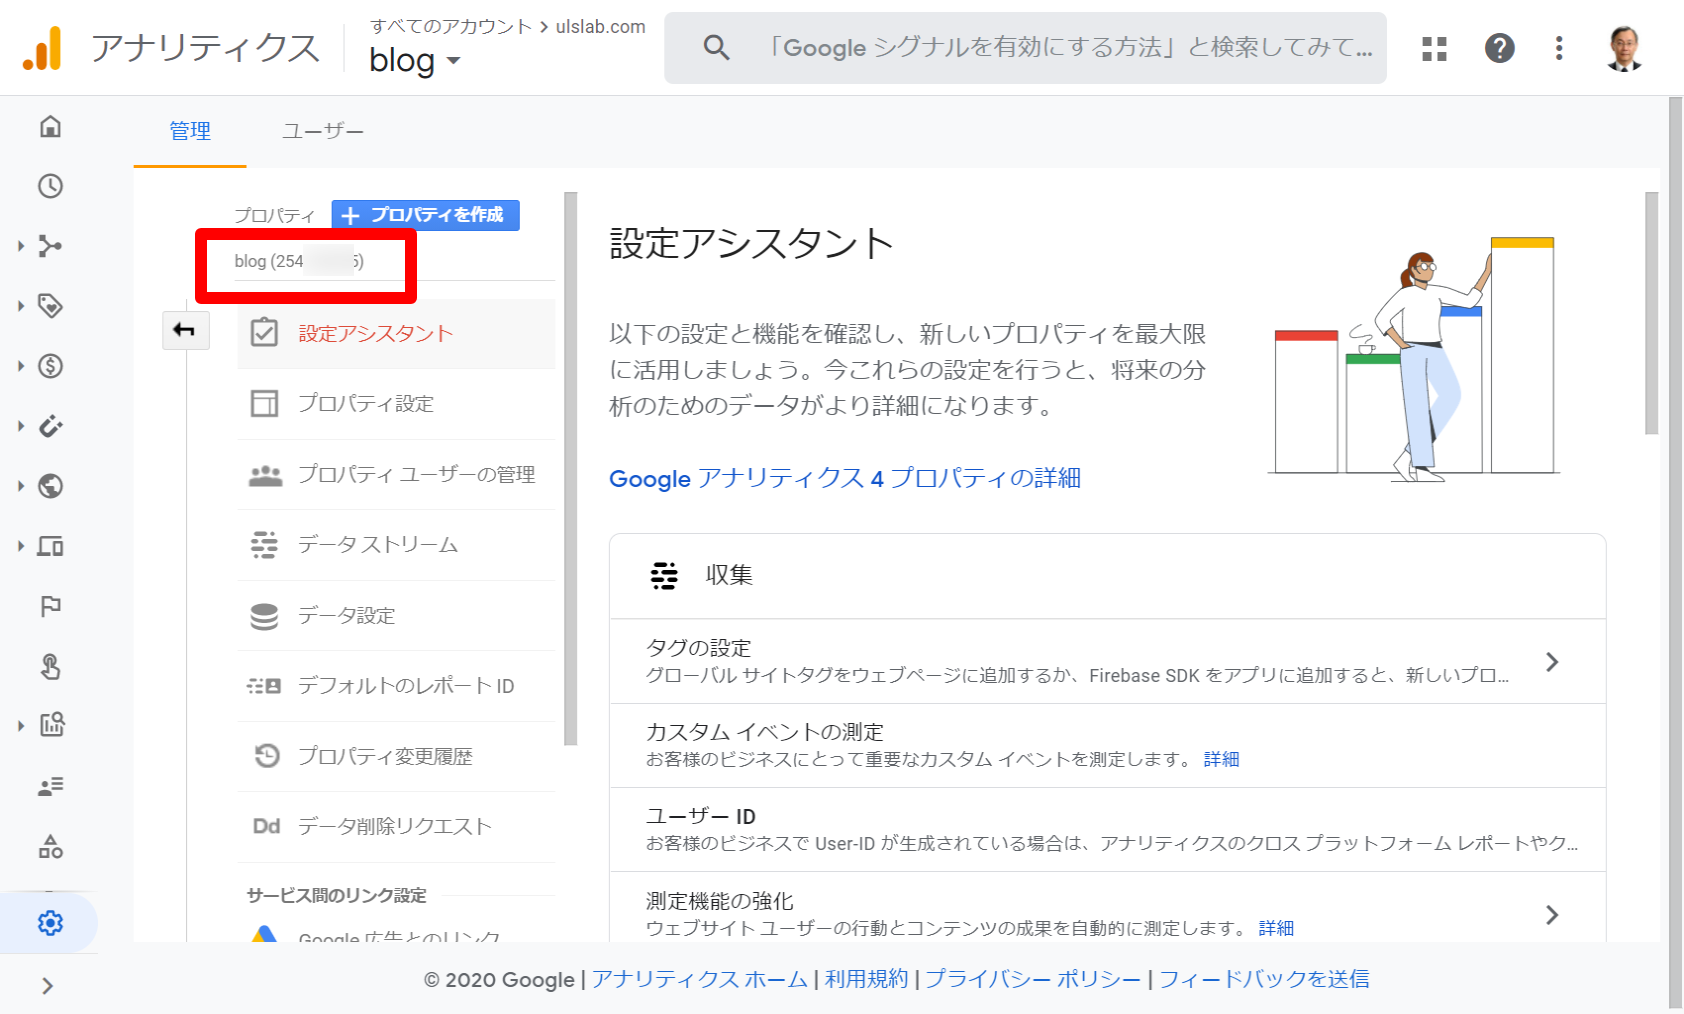Open 詳細 link in カスタム イベントの測定 row
This screenshot has height=1014, width=1684.
(1221, 759)
